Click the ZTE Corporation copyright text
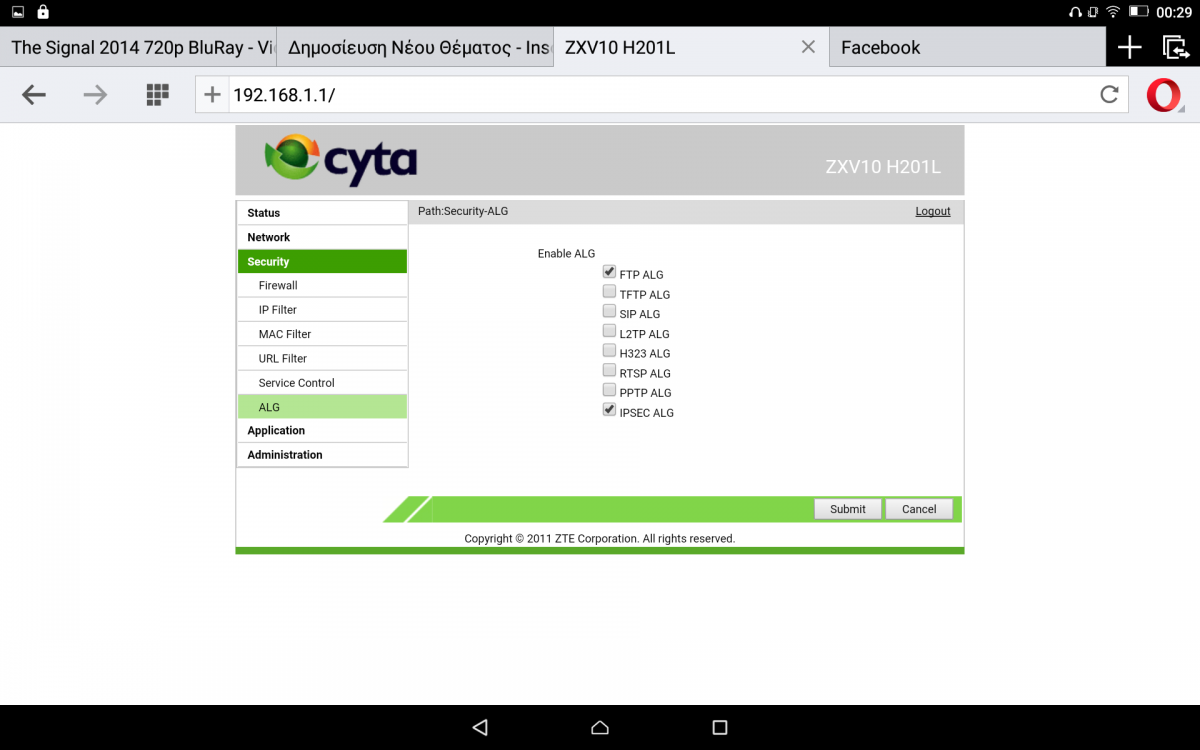This screenshot has width=1200, height=750. pos(600,538)
